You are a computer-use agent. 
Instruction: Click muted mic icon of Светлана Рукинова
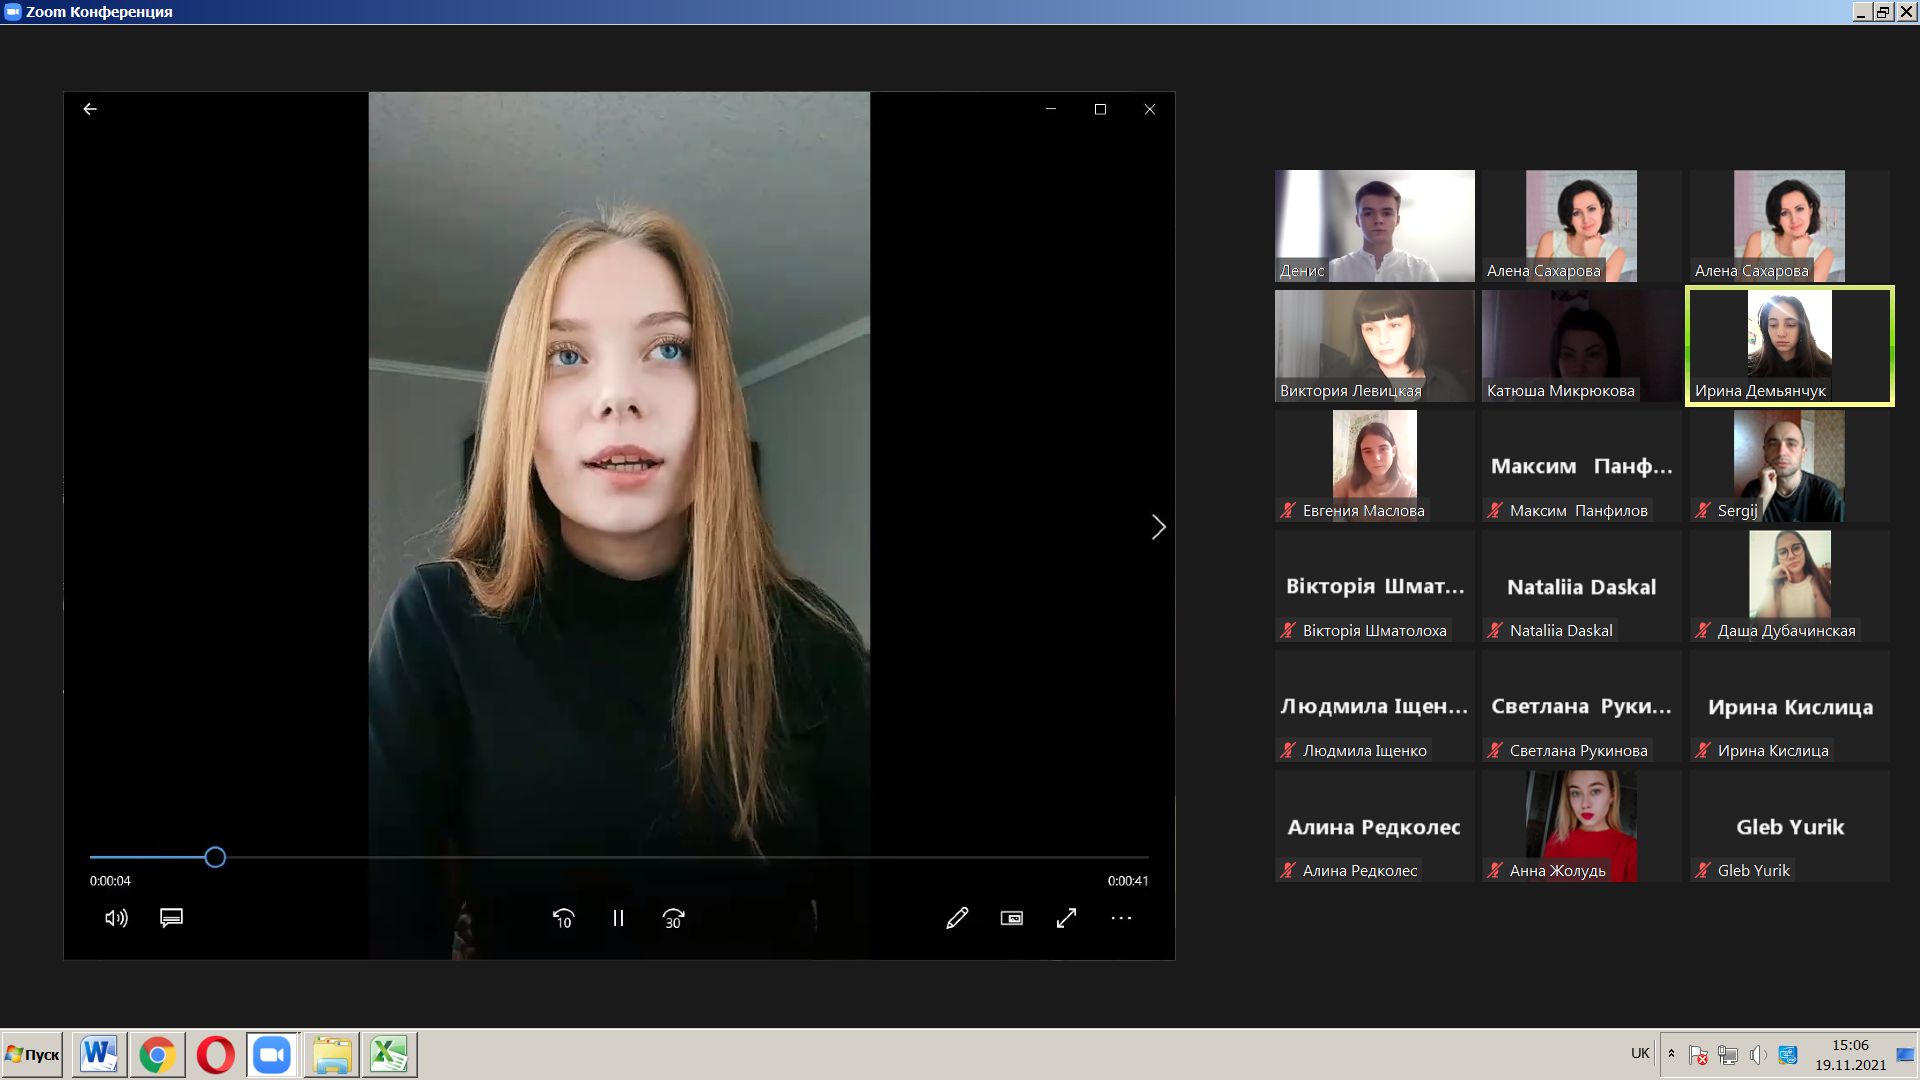click(1495, 750)
